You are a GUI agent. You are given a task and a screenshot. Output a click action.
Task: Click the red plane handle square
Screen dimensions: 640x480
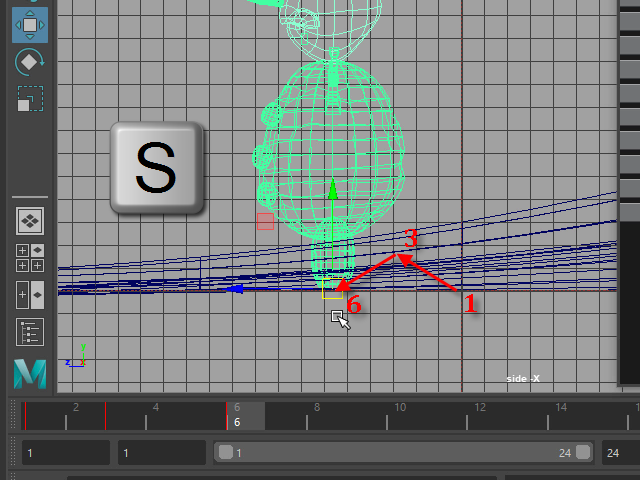click(x=265, y=221)
